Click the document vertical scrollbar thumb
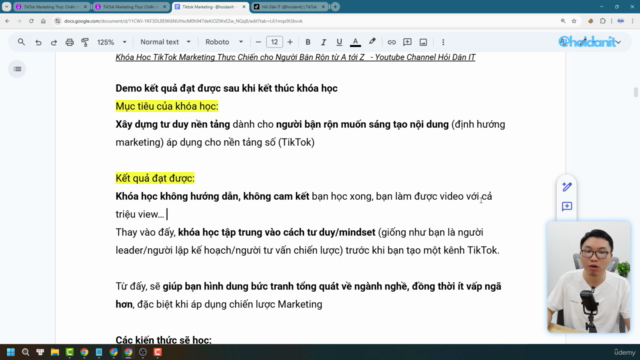This screenshot has height=360, width=640. point(636,92)
